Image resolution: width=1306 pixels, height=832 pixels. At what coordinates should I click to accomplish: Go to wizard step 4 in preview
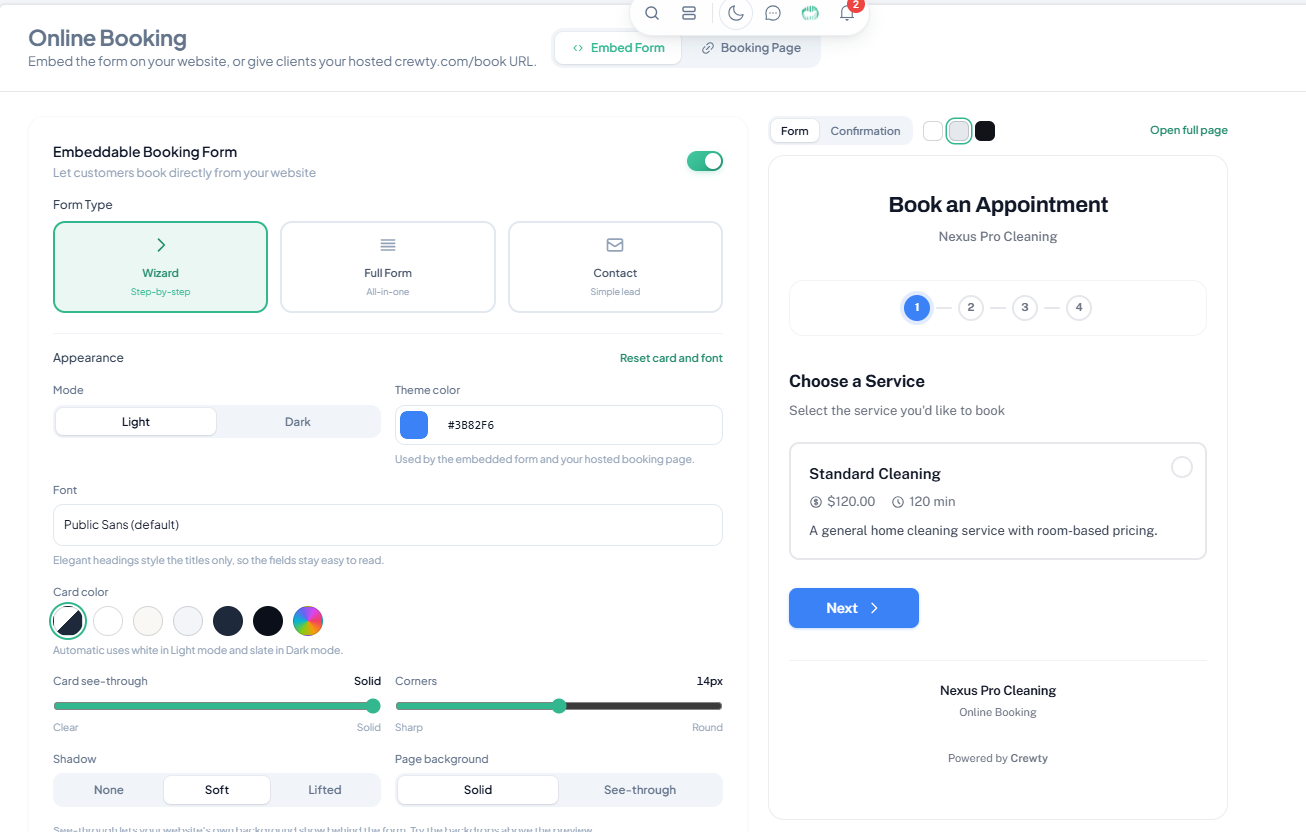(x=1078, y=308)
